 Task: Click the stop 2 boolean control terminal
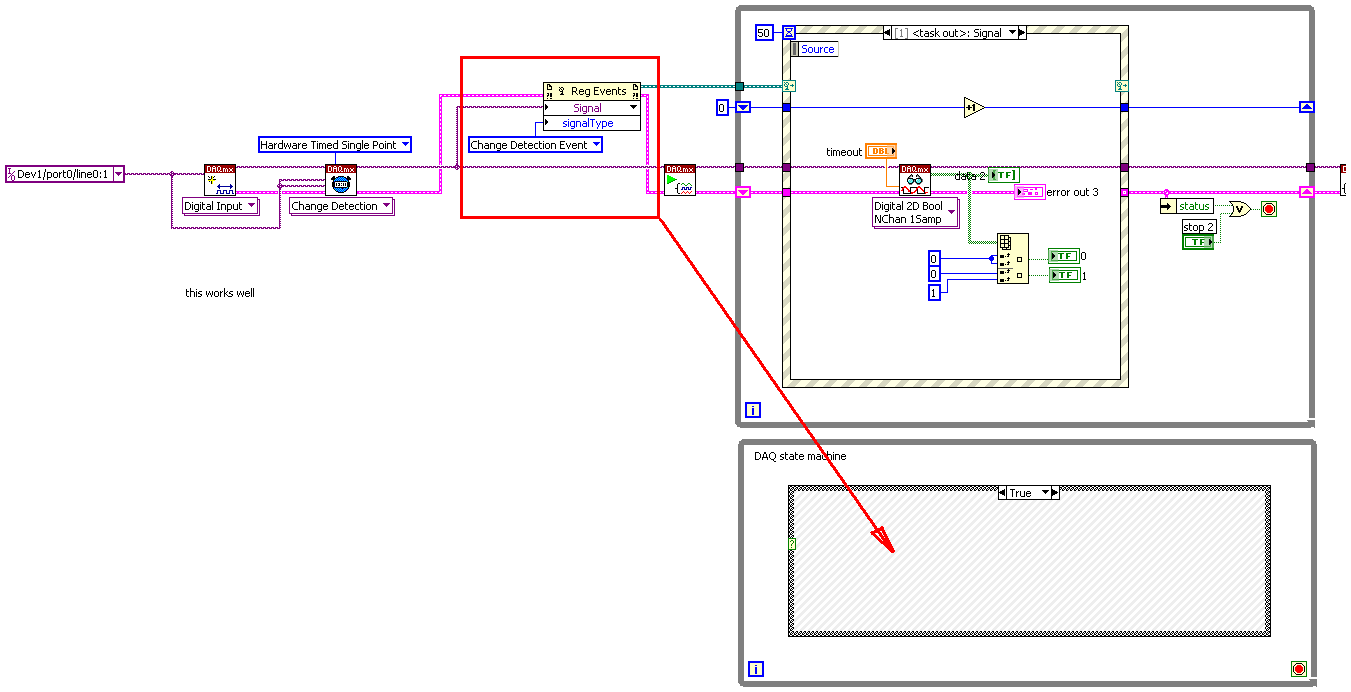pyautogui.click(x=1198, y=242)
